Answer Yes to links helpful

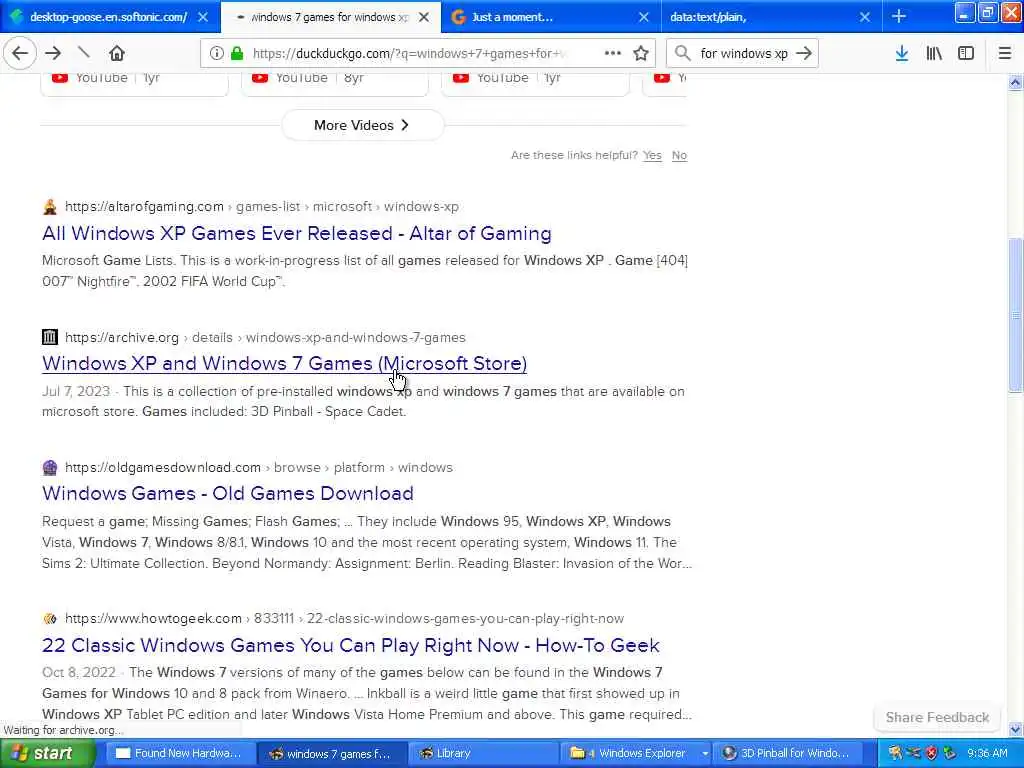tap(652, 155)
